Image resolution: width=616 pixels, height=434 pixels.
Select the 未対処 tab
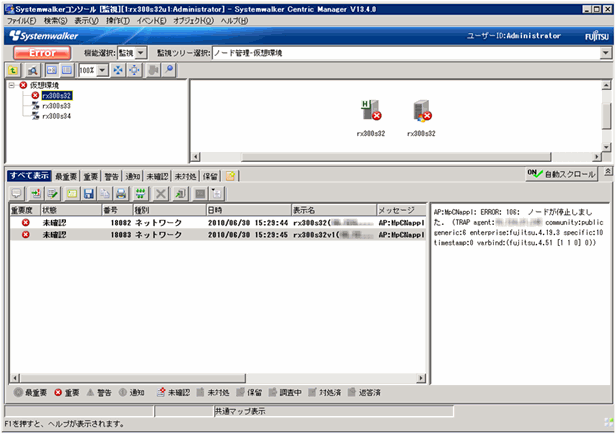[185, 176]
